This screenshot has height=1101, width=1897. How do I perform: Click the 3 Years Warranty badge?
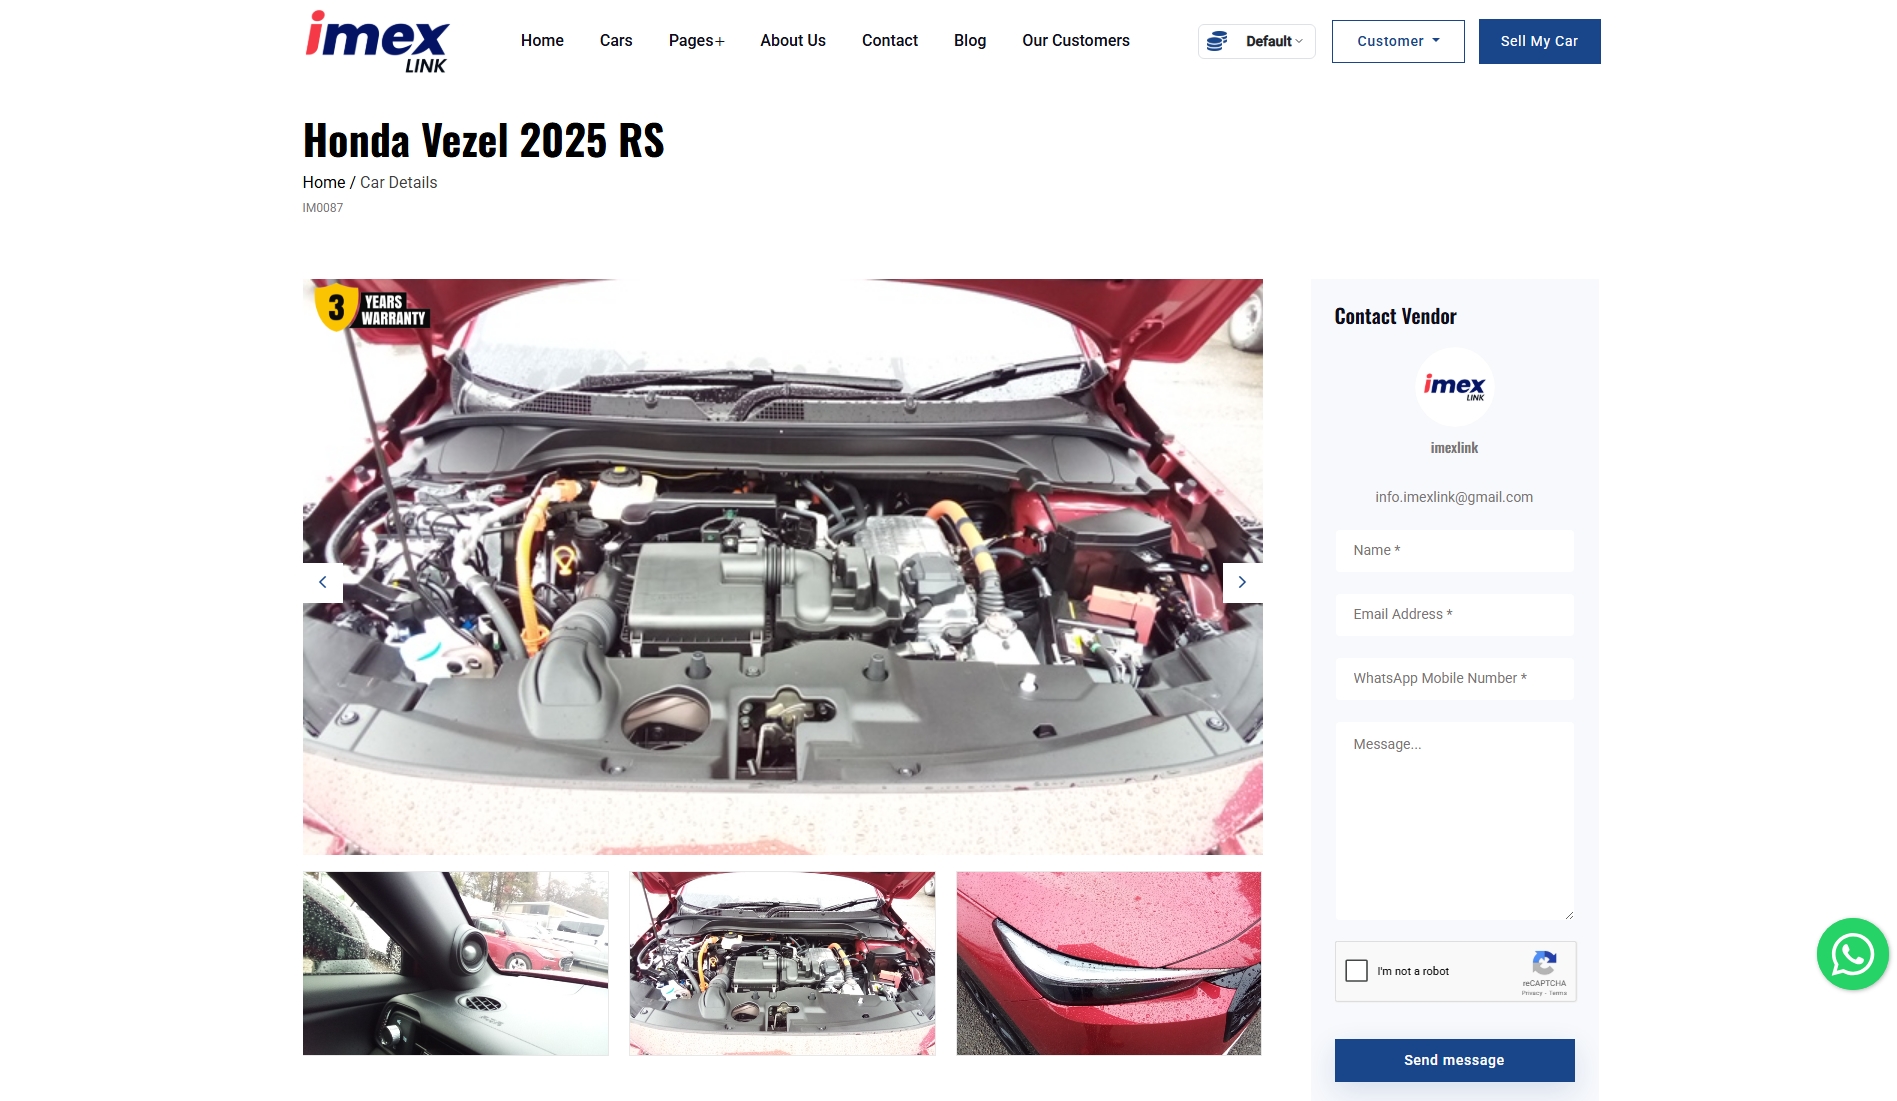tap(371, 308)
